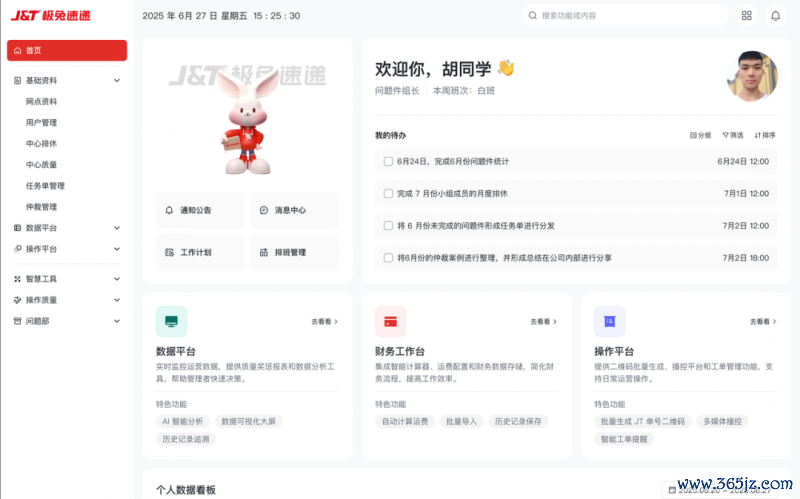Expand the 问题部 sidebar chevron
This screenshot has width=800, height=499.
pyautogui.click(x=117, y=321)
